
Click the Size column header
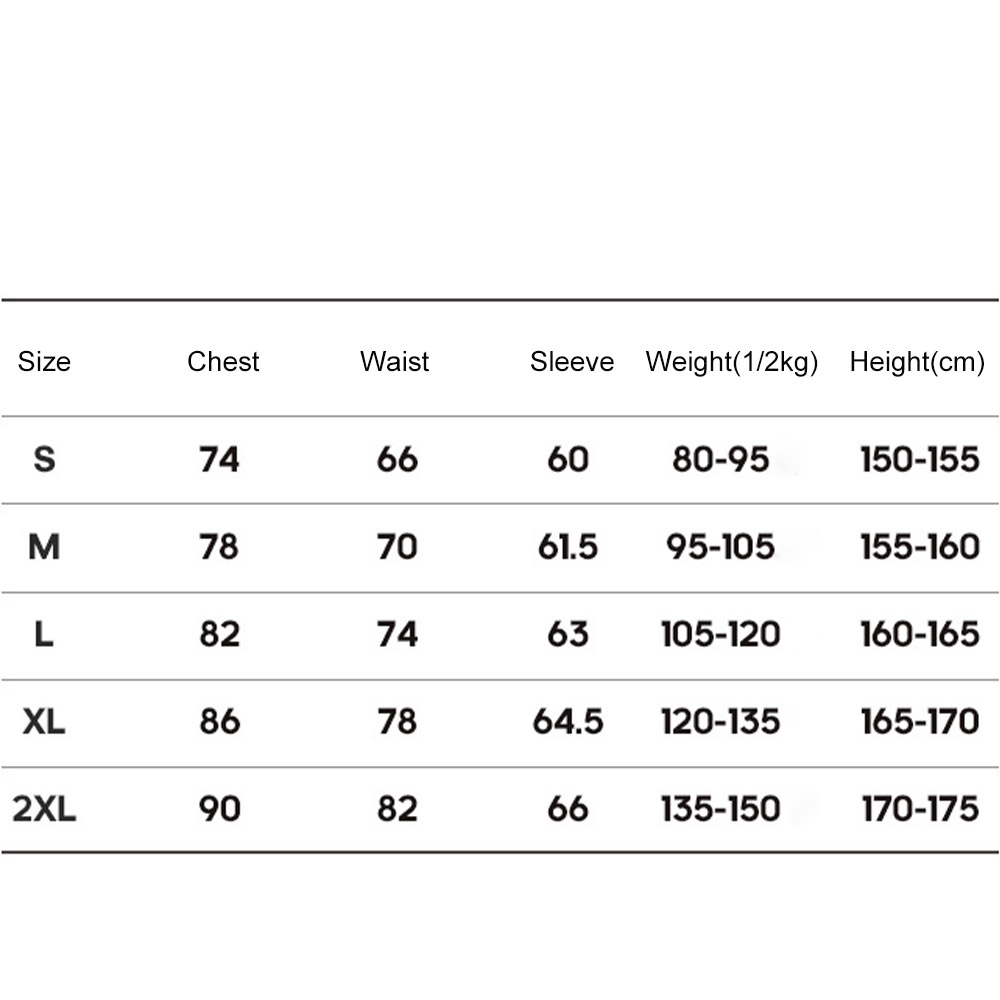coord(44,362)
